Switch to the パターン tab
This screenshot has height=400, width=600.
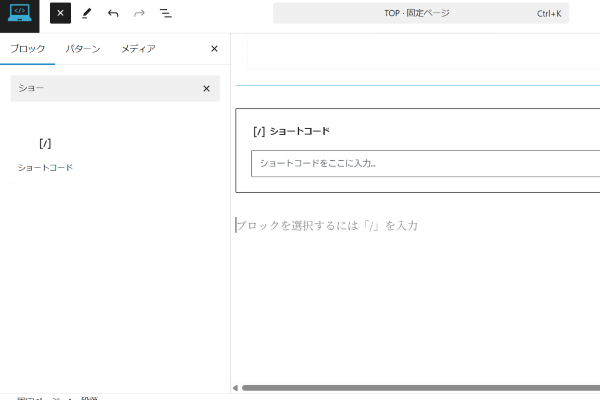click(x=83, y=49)
